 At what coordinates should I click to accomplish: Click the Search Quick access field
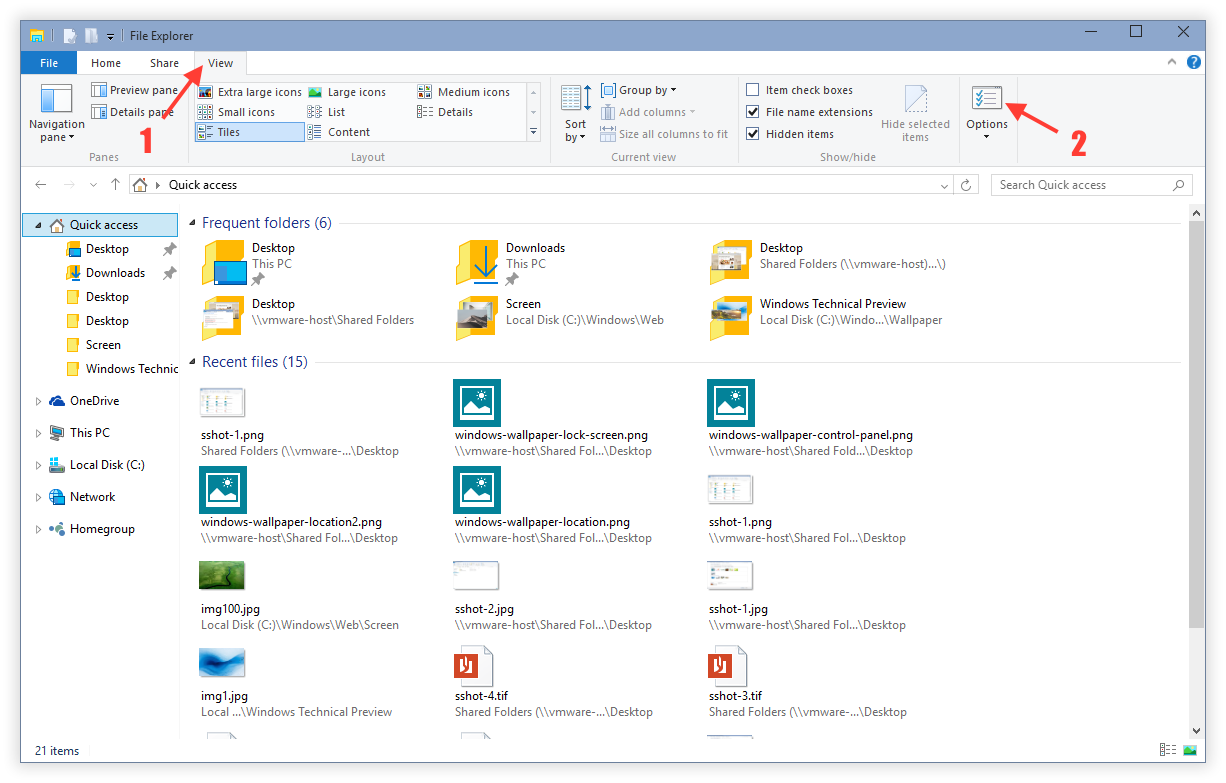click(x=1078, y=185)
